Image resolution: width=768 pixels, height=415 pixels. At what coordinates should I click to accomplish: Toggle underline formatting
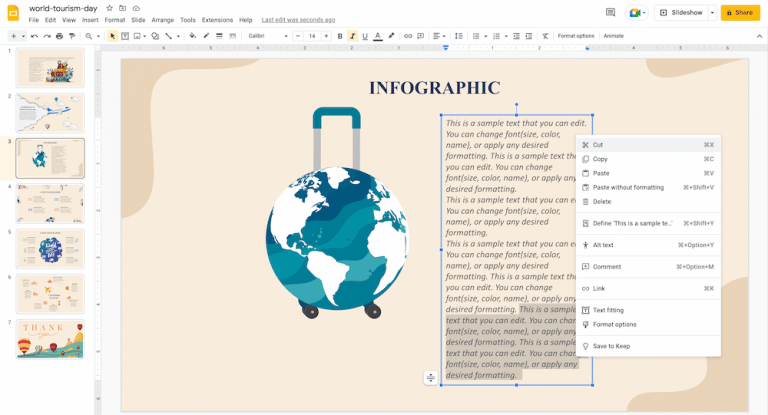tap(365, 36)
